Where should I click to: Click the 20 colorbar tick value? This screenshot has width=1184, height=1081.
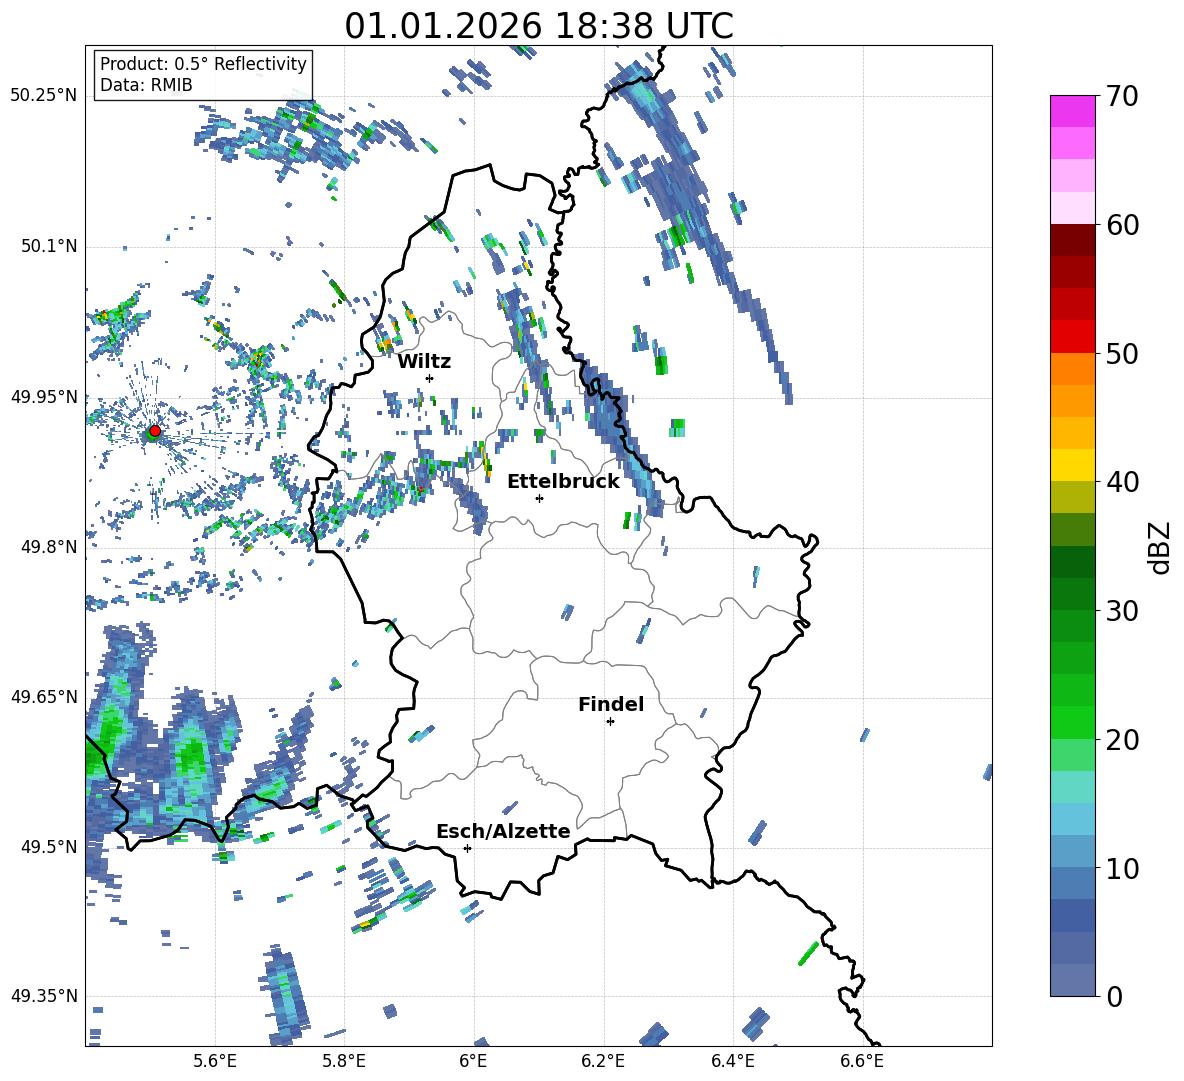click(x=1122, y=740)
